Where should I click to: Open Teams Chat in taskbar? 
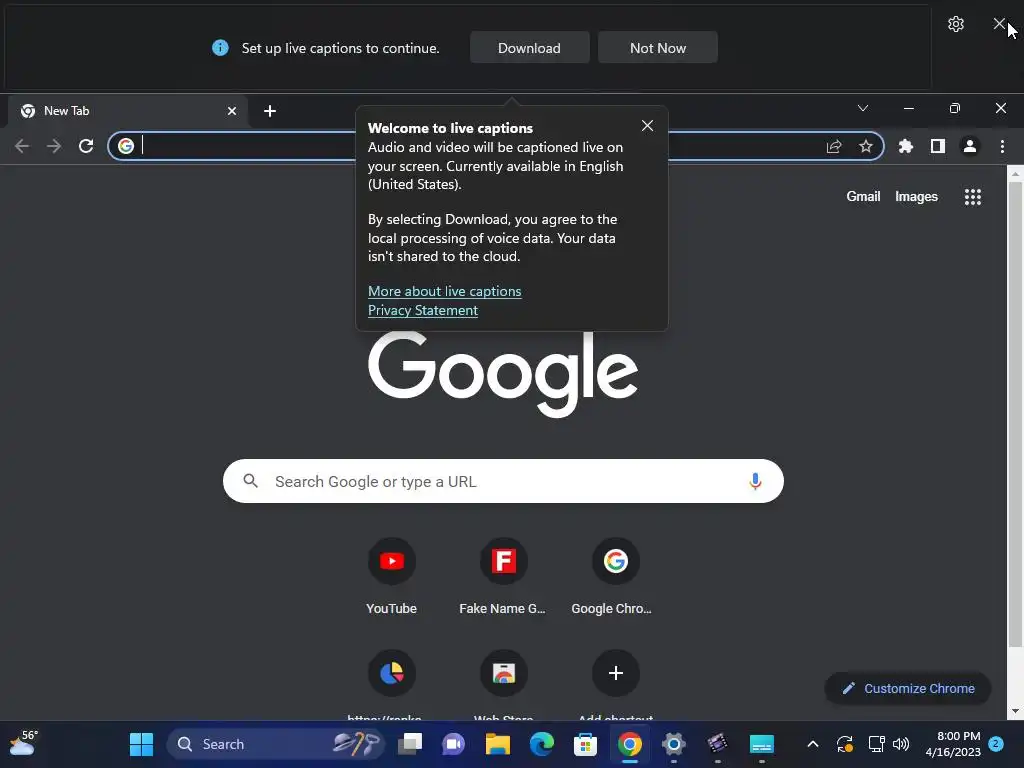(x=454, y=744)
